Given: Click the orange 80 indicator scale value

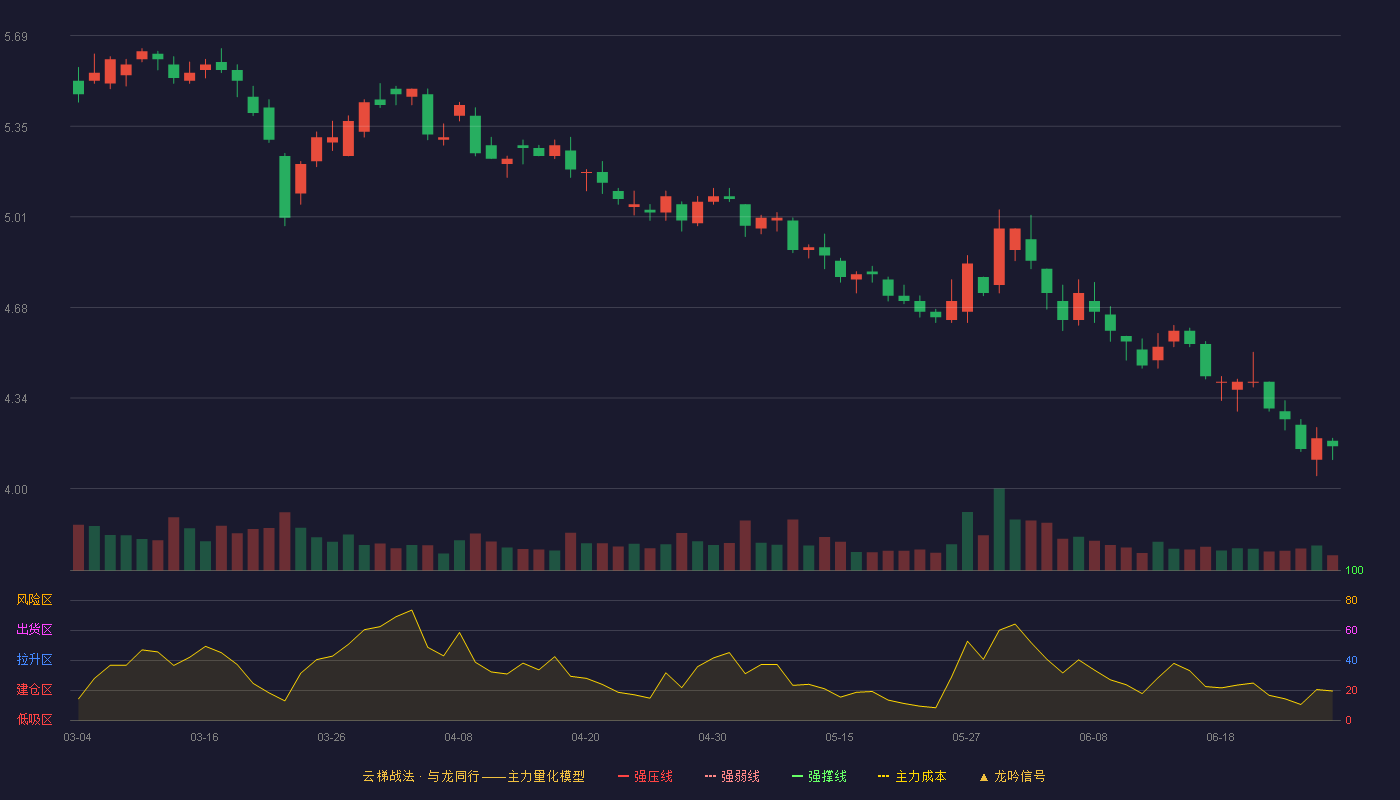Looking at the screenshot, I should tap(1351, 600).
